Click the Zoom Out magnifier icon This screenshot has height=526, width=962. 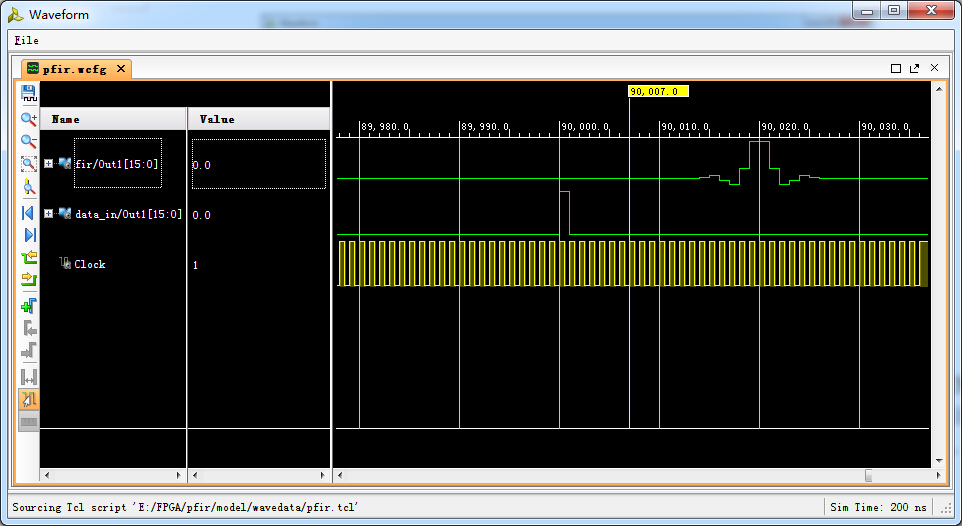click(x=29, y=141)
